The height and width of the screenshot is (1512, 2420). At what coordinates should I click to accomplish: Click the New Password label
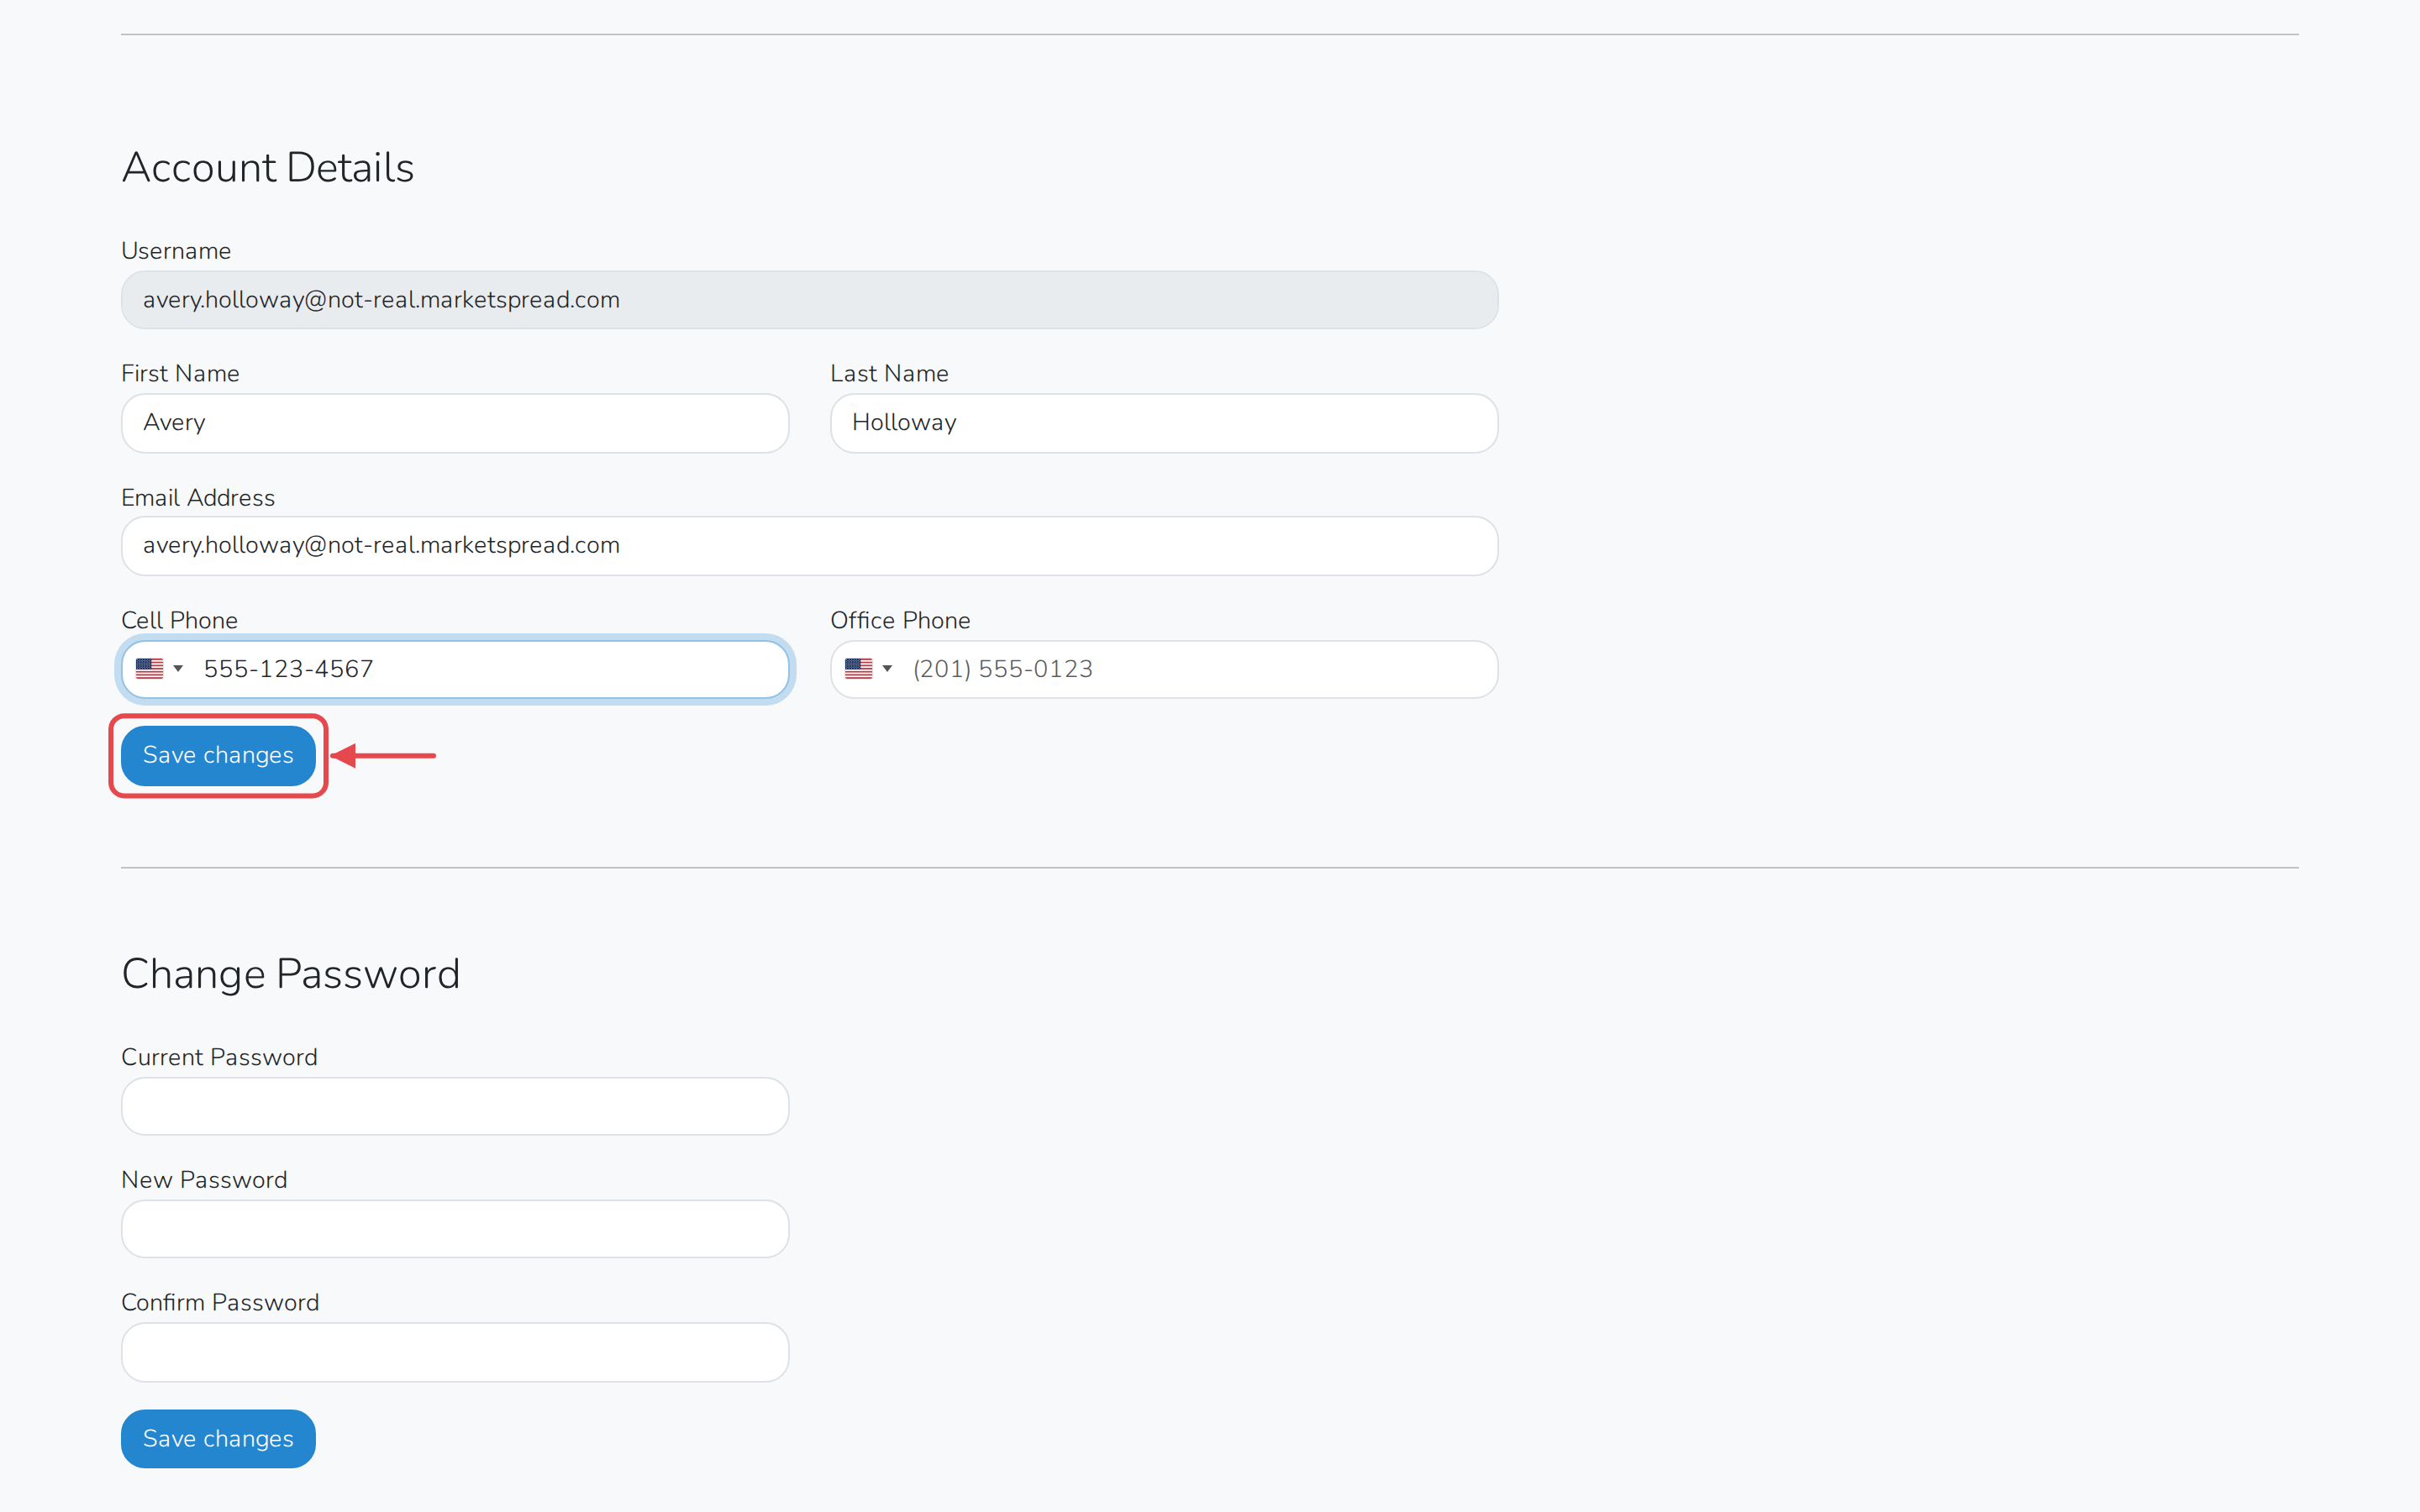(x=204, y=1181)
